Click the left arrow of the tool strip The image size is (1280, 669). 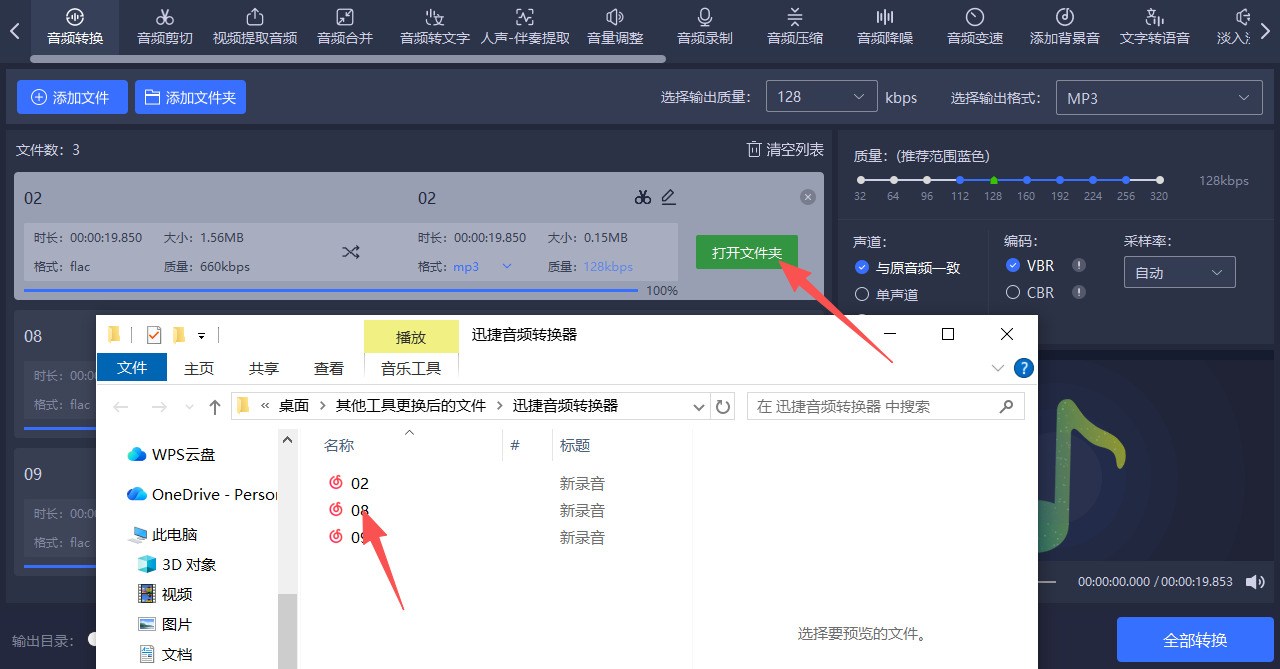pyautogui.click(x=14, y=31)
